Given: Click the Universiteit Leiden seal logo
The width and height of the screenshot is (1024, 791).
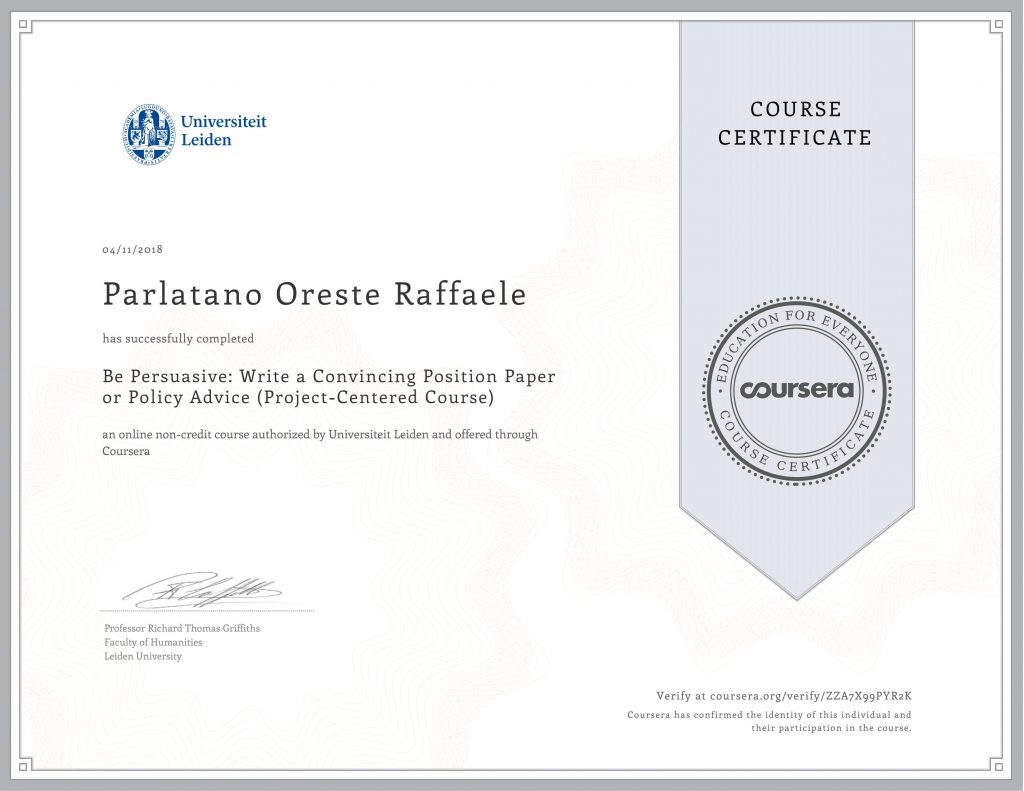Looking at the screenshot, I should tap(148, 133).
